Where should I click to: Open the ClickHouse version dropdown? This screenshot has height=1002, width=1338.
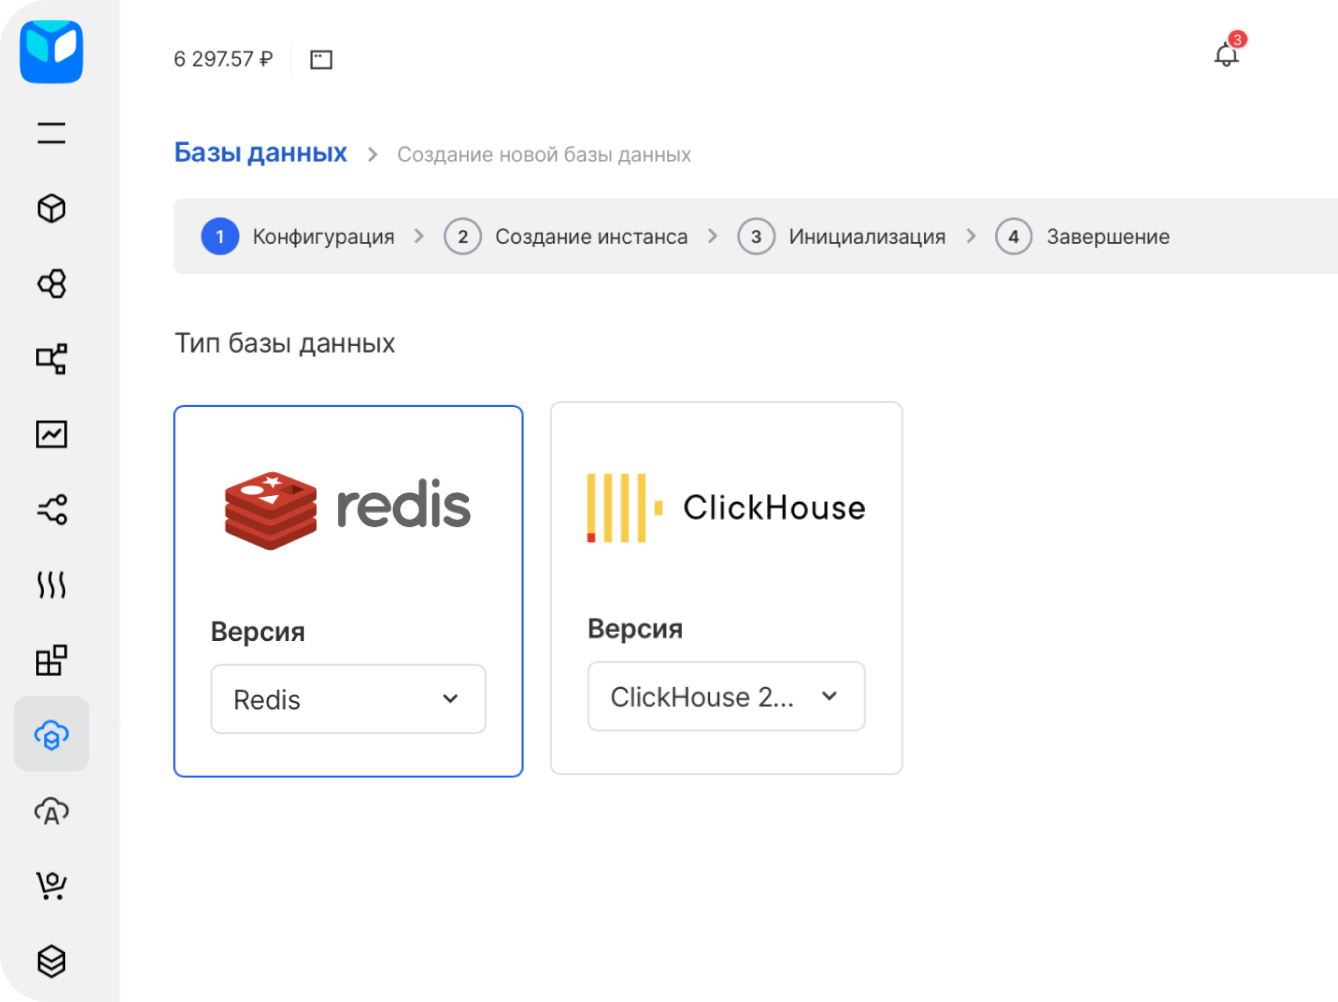pyautogui.click(x=726, y=696)
